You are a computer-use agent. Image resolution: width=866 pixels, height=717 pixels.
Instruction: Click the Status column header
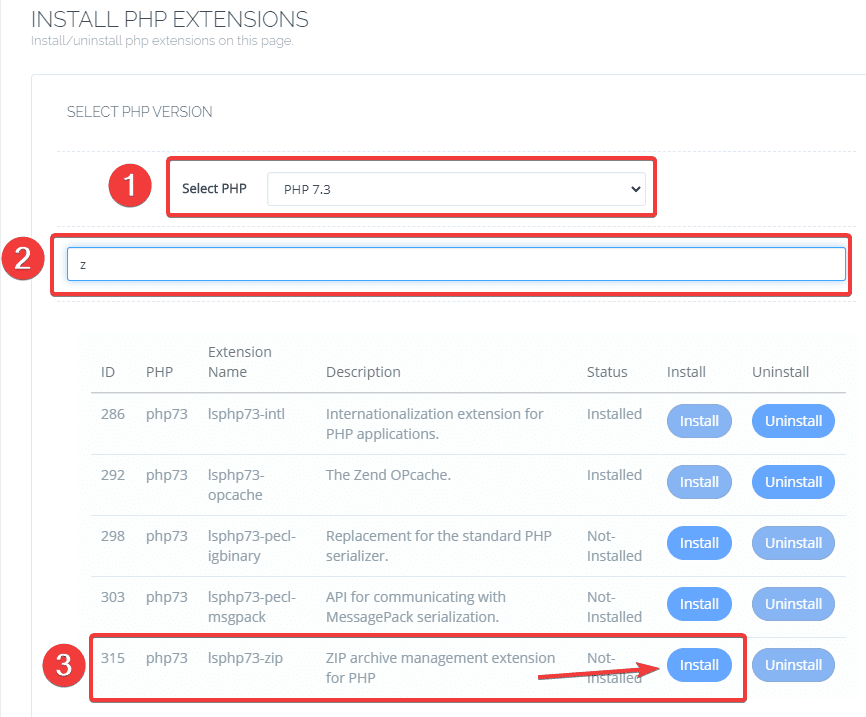coord(607,372)
